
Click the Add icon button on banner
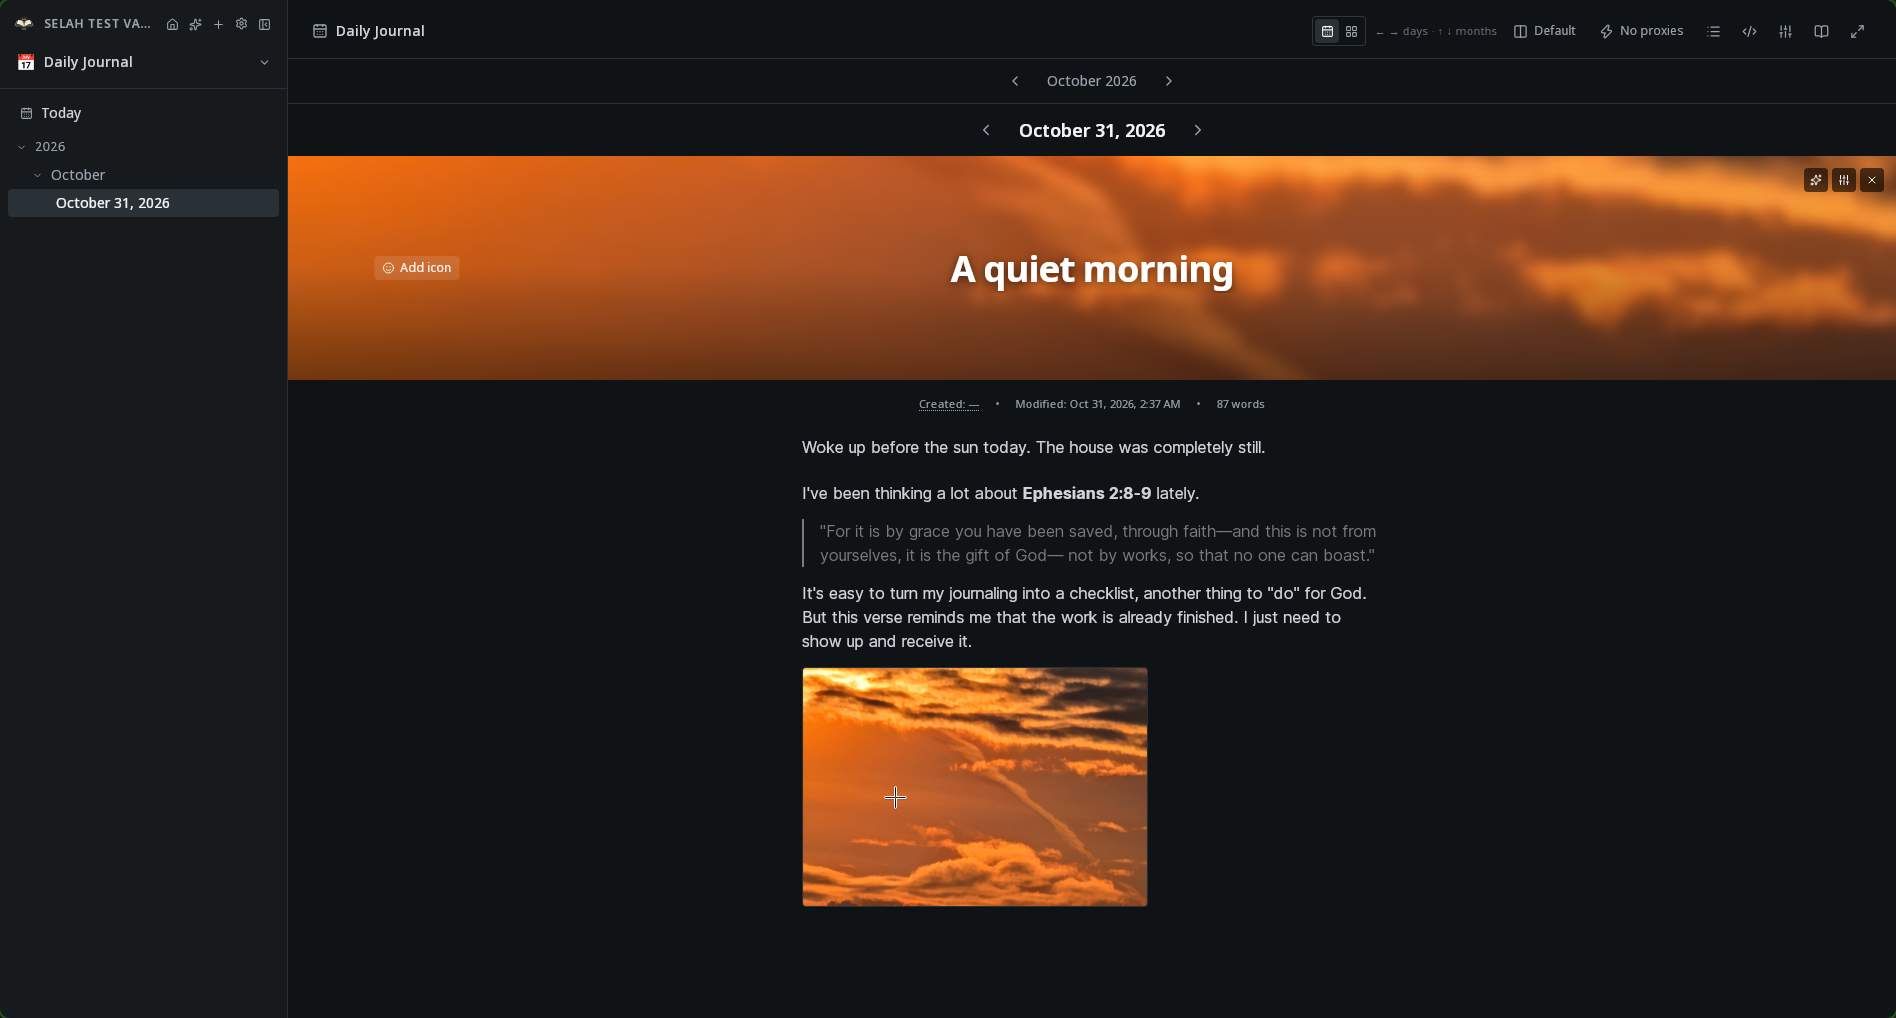click(417, 268)
